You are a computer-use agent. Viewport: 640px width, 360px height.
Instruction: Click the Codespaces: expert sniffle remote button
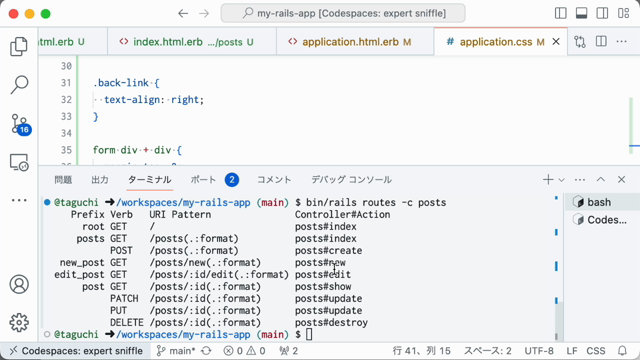[76, 351]
